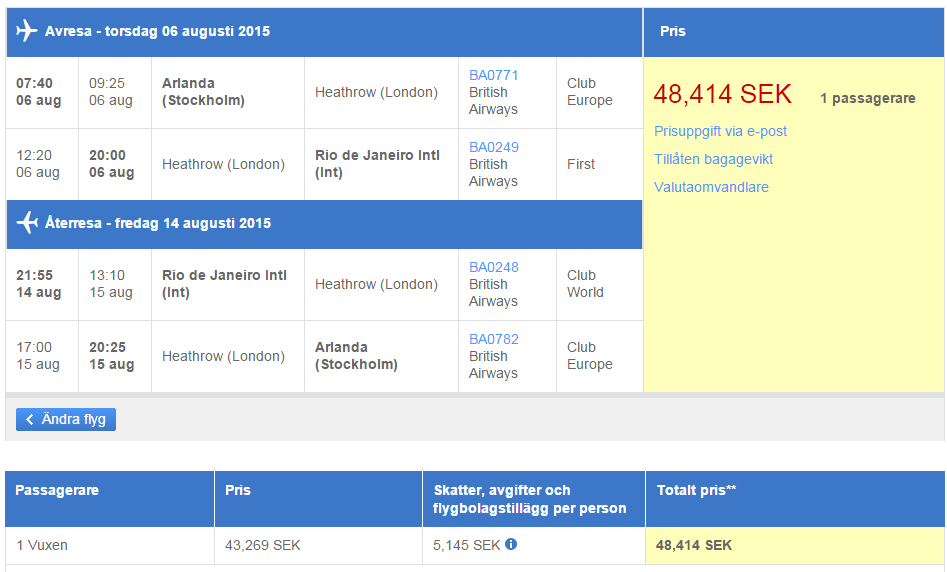Click the 48,414 SEK red price

722,95
